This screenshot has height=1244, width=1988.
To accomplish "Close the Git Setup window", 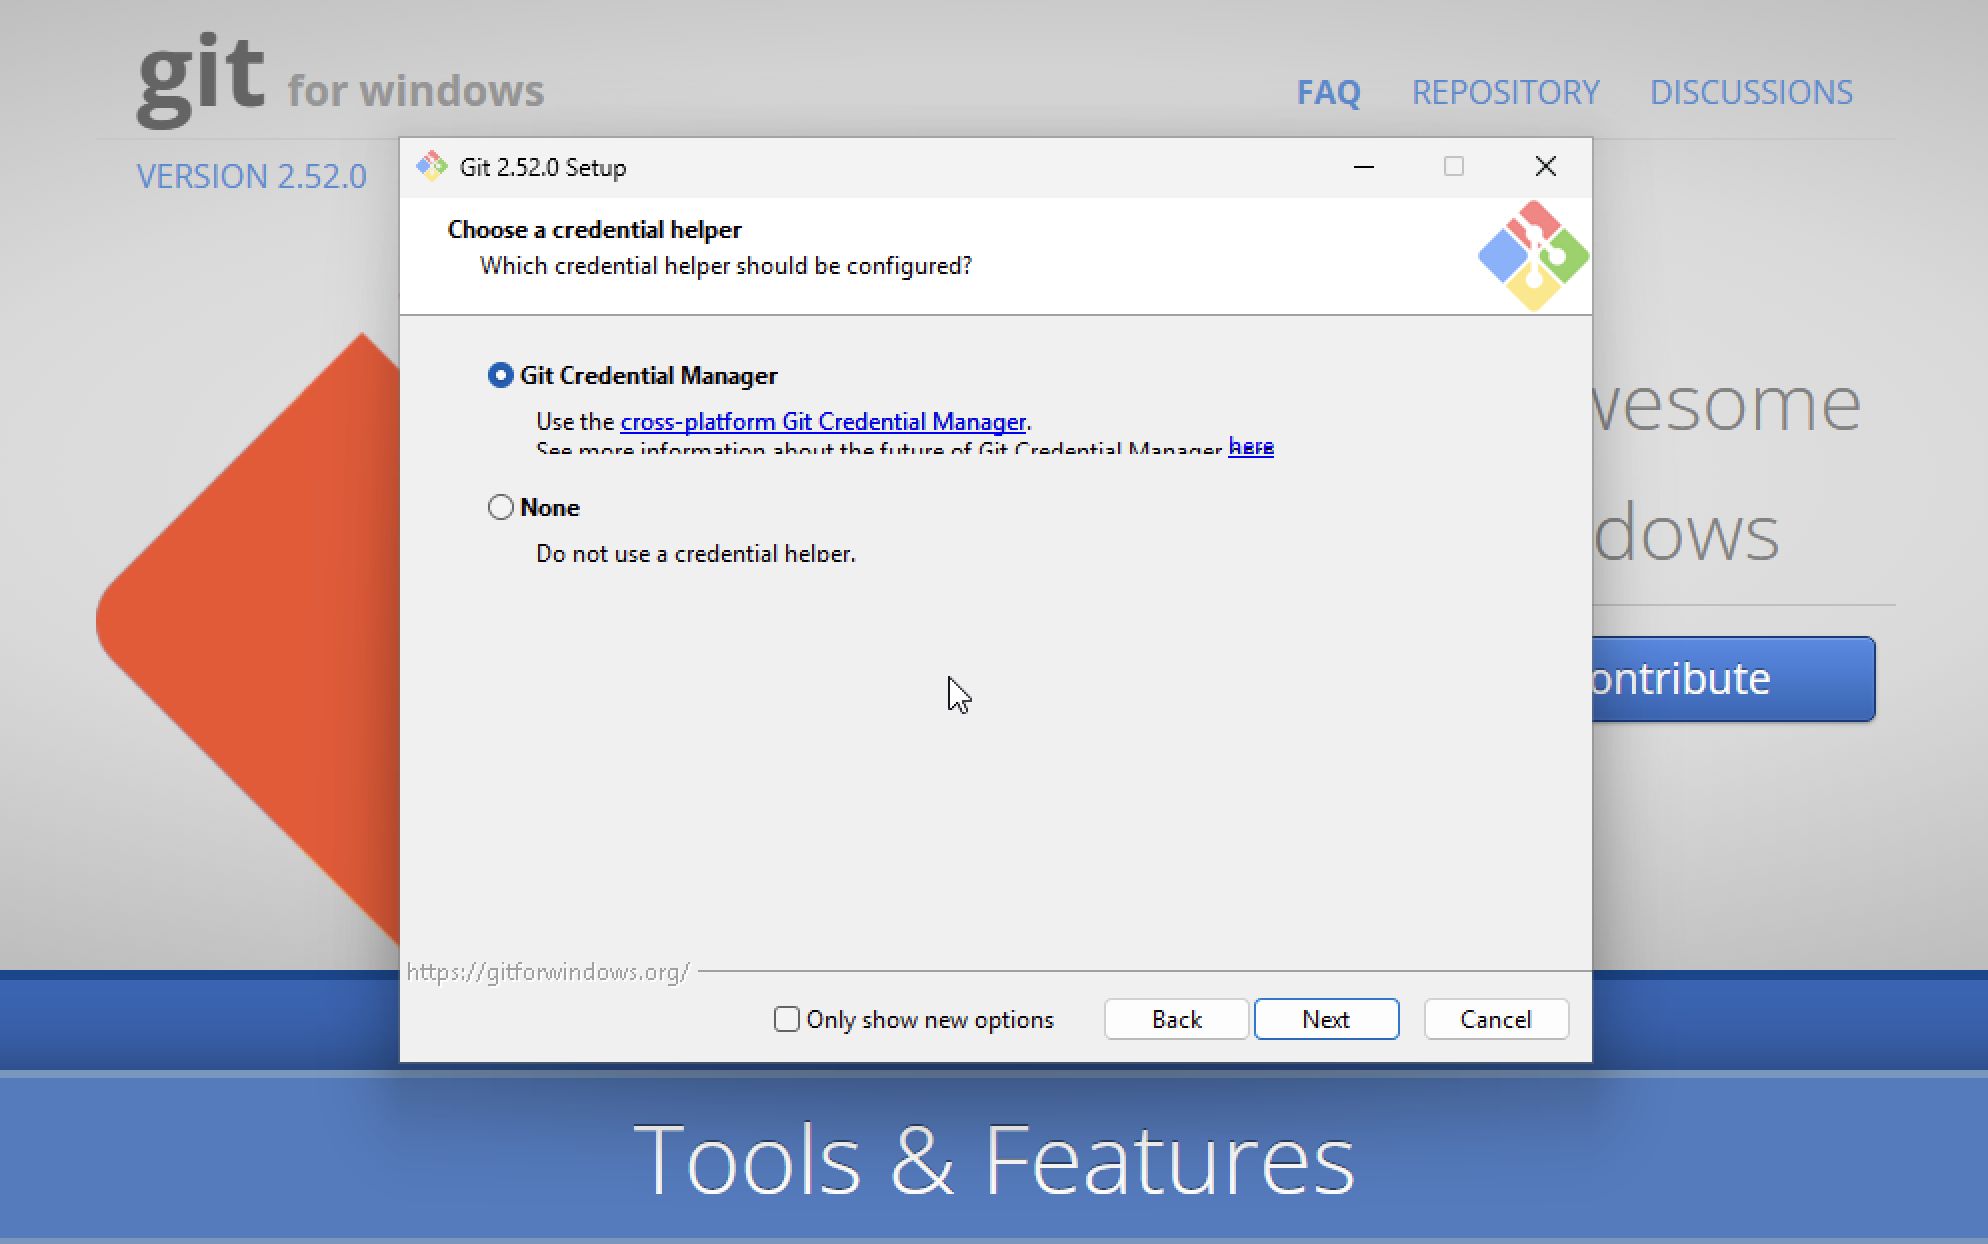I will click(x=1545, y=166).
